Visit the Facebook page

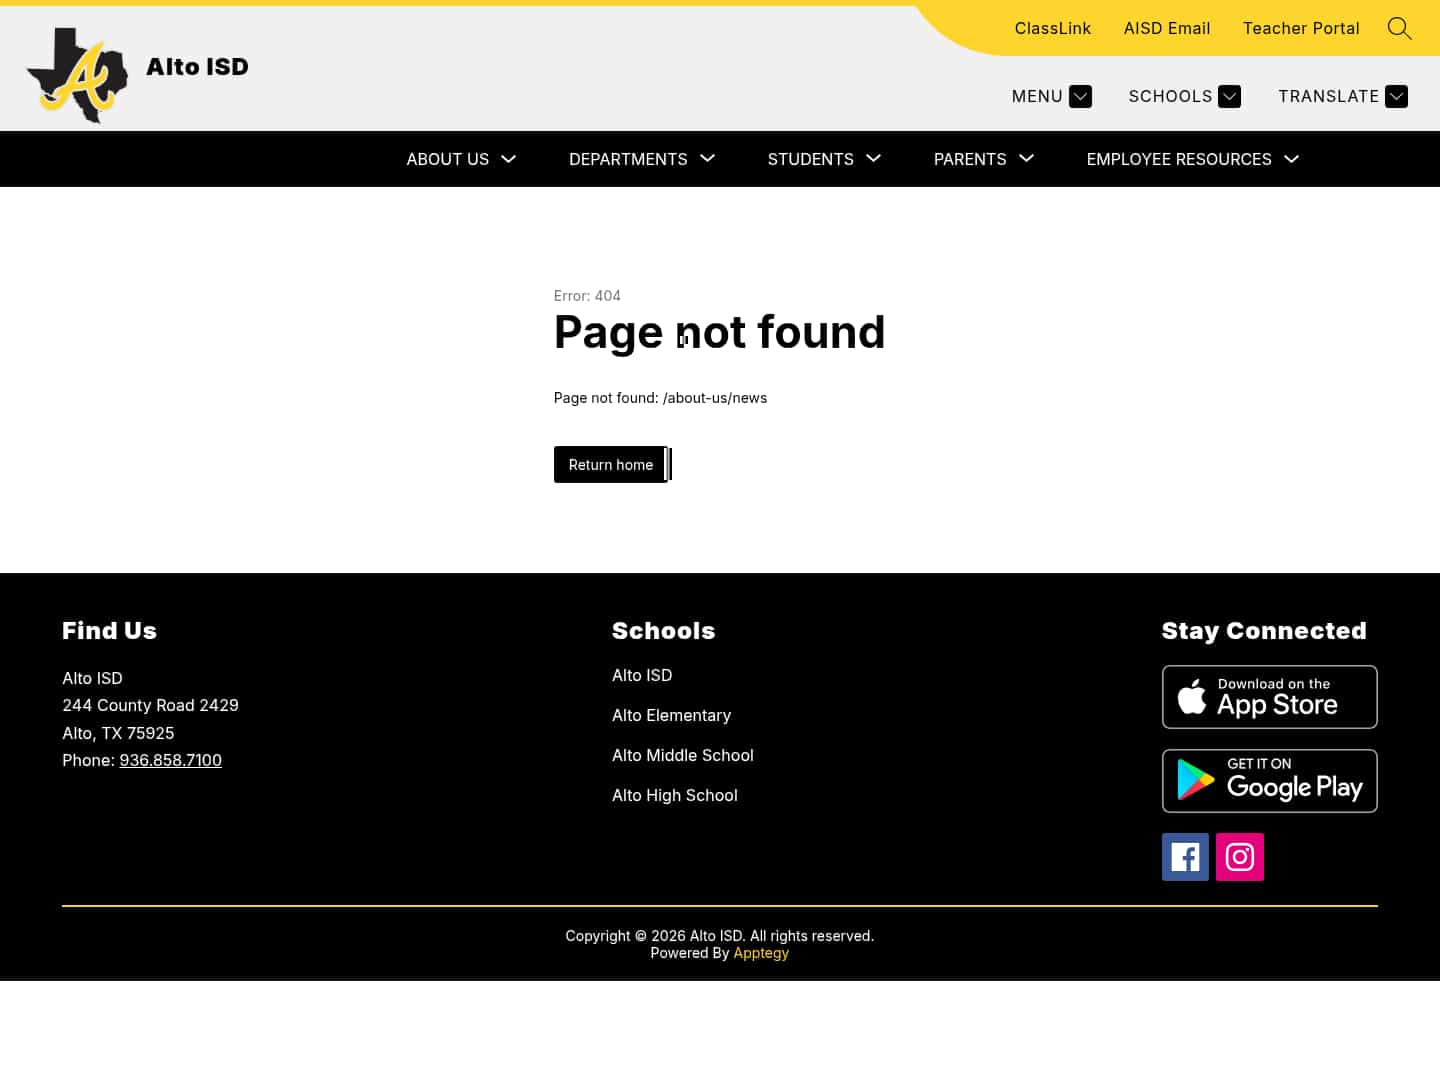click(x=1185, y=857)
